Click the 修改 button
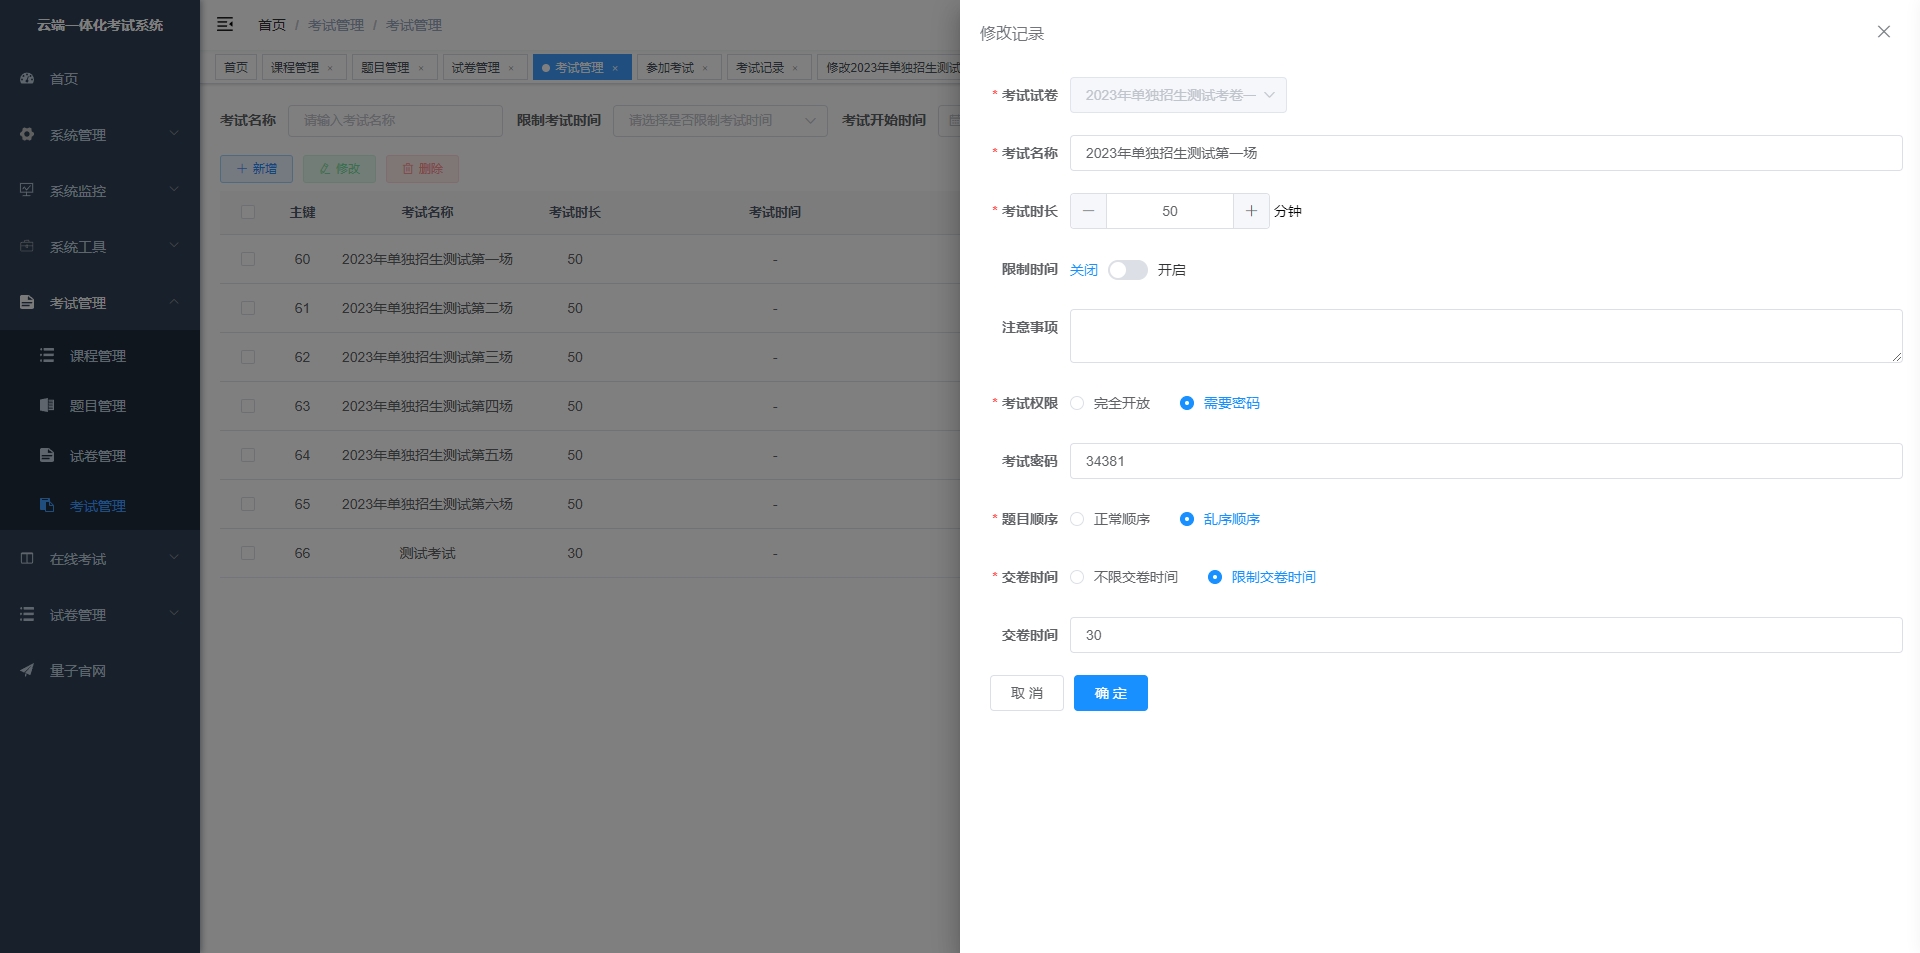This screenshot has height=953, width=1920. tap(339, 169)
